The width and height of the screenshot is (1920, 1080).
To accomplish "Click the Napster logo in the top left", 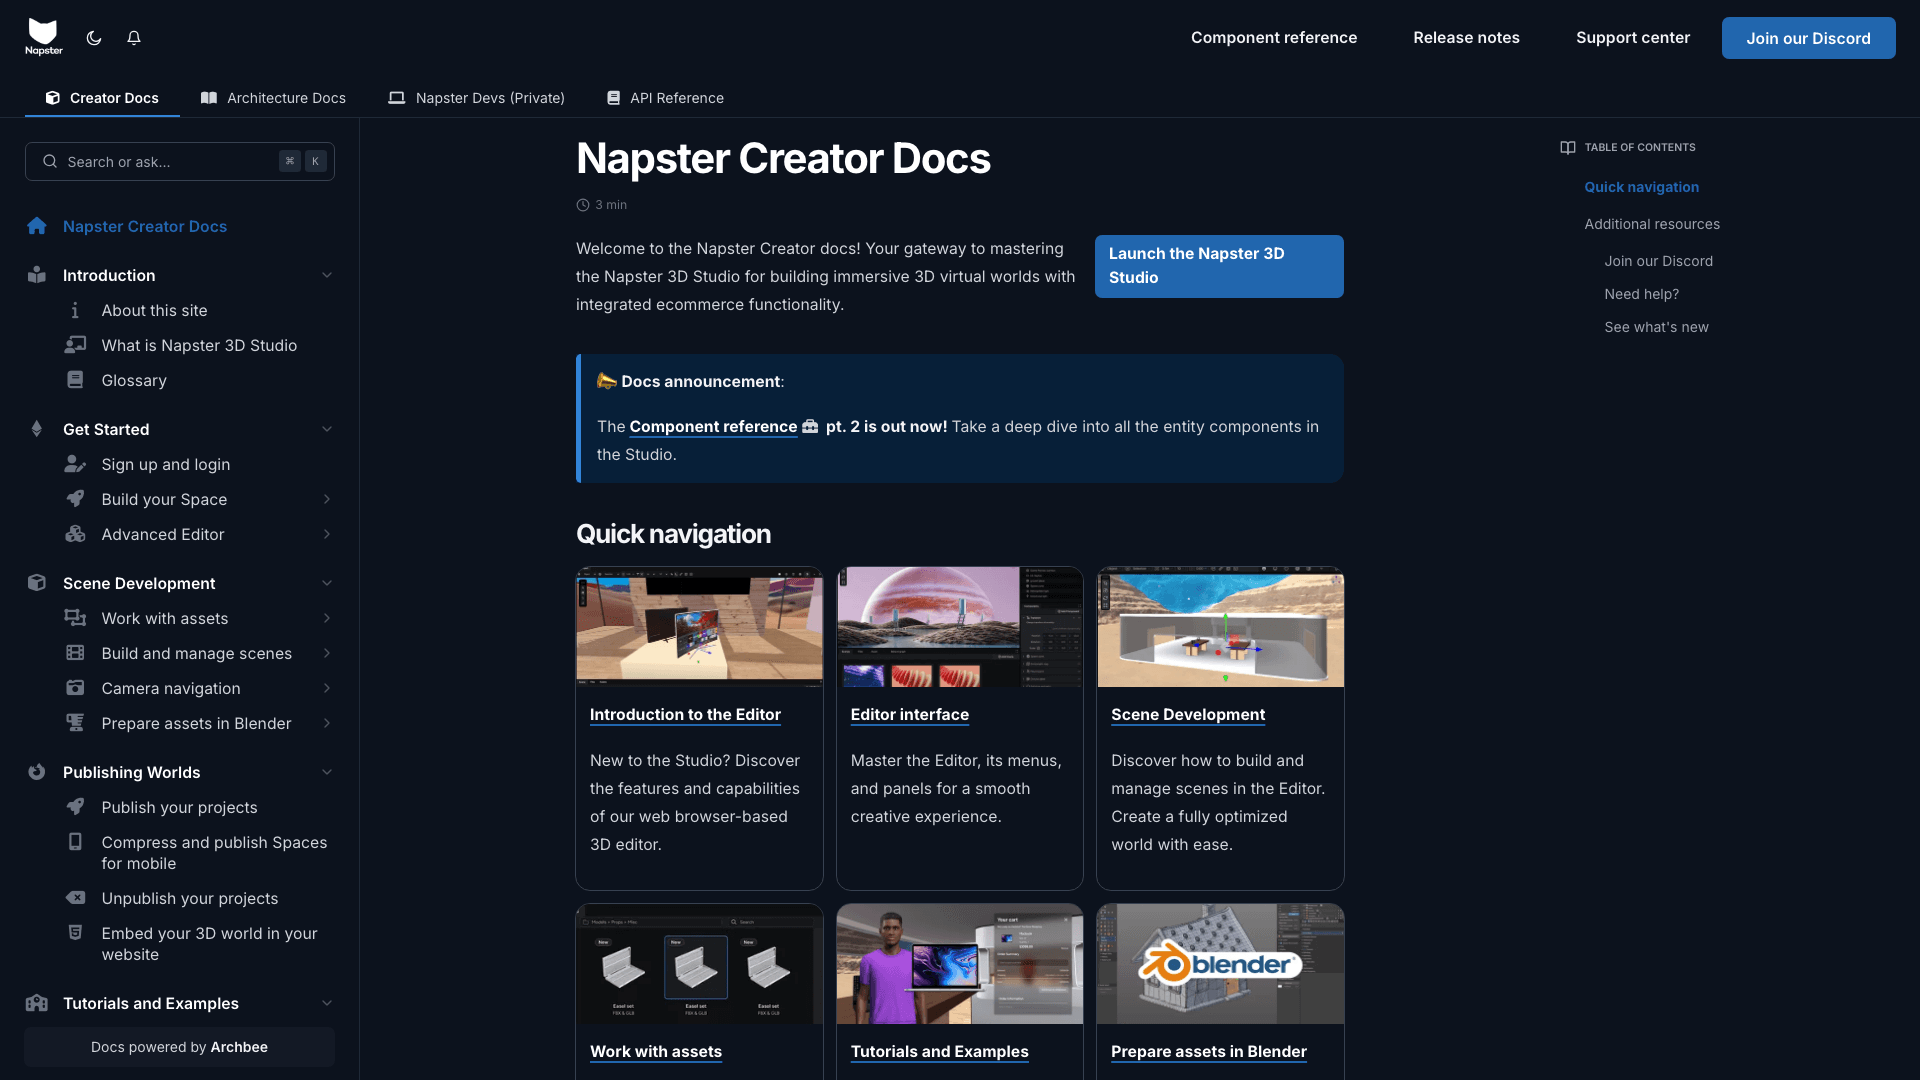I will (44, 36).
